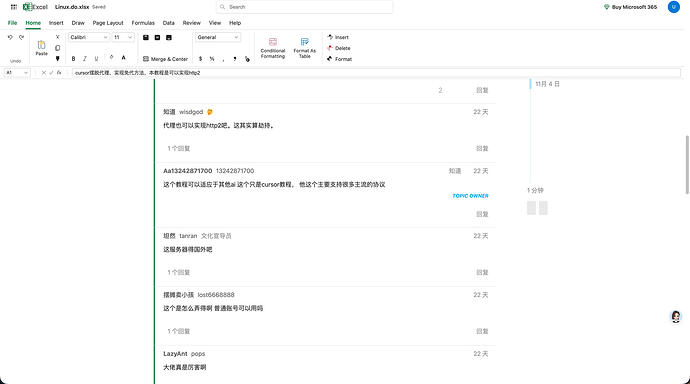Screen dimensions: 690x384
Task: Click into the formula bar text
Action: pyautogui.click(x=376, y=73)
